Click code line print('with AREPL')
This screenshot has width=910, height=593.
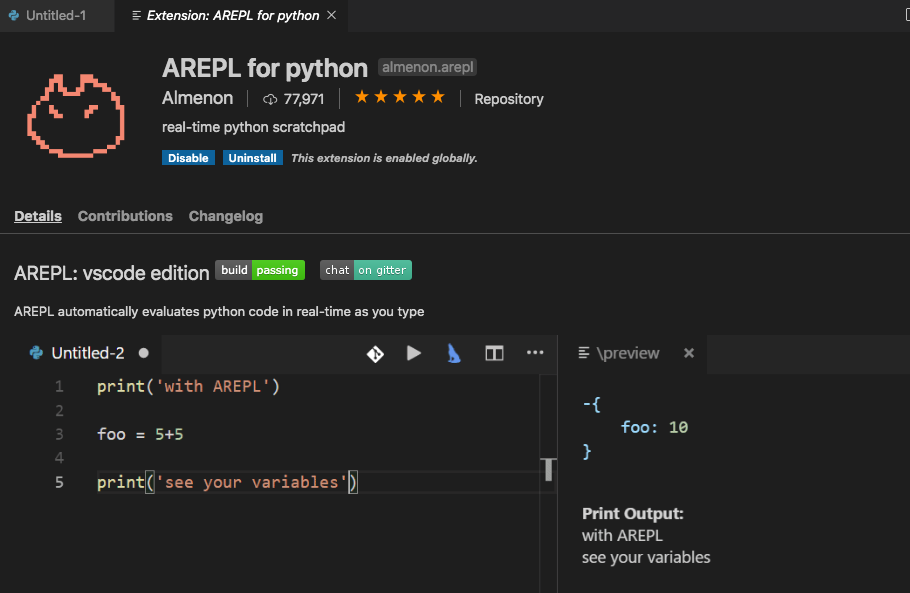[x=188, y=386]
